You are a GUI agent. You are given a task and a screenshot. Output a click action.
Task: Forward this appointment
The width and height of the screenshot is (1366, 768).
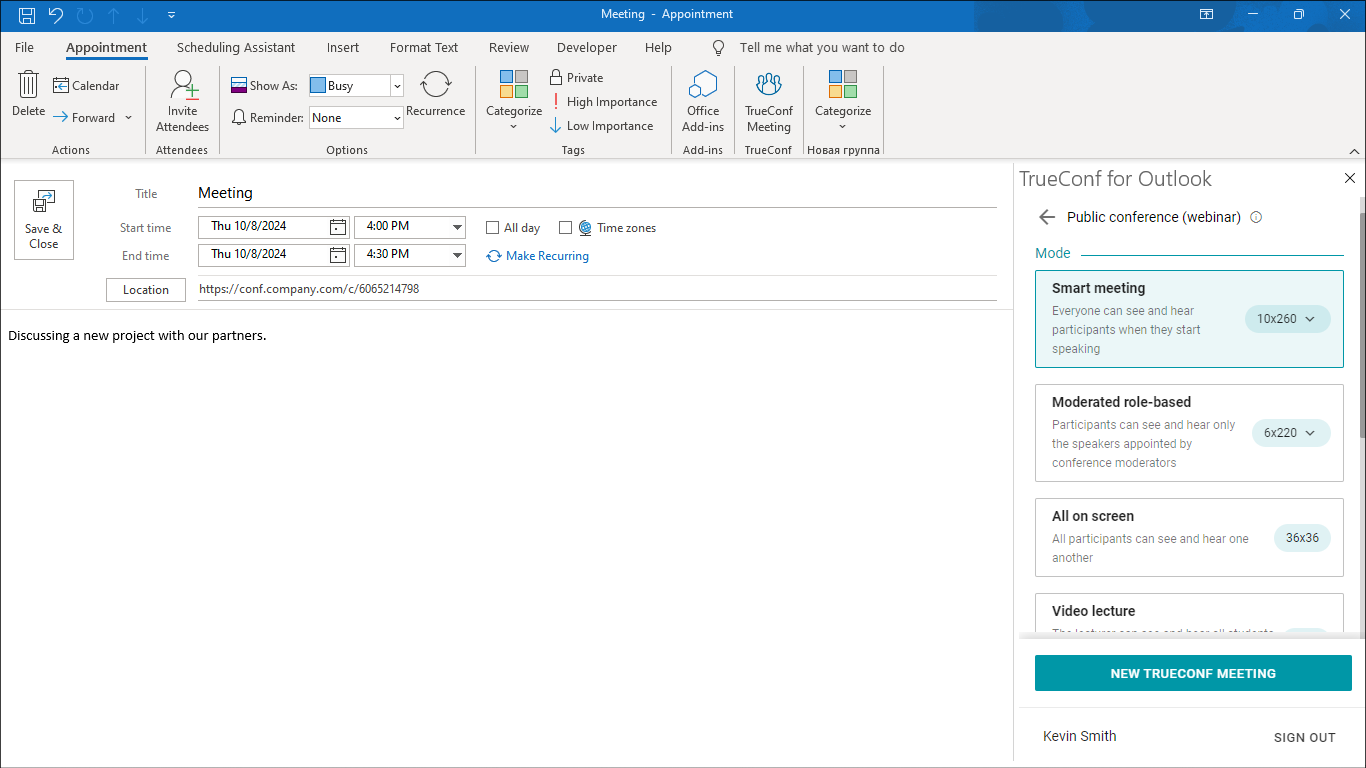(x=84, y=118)
